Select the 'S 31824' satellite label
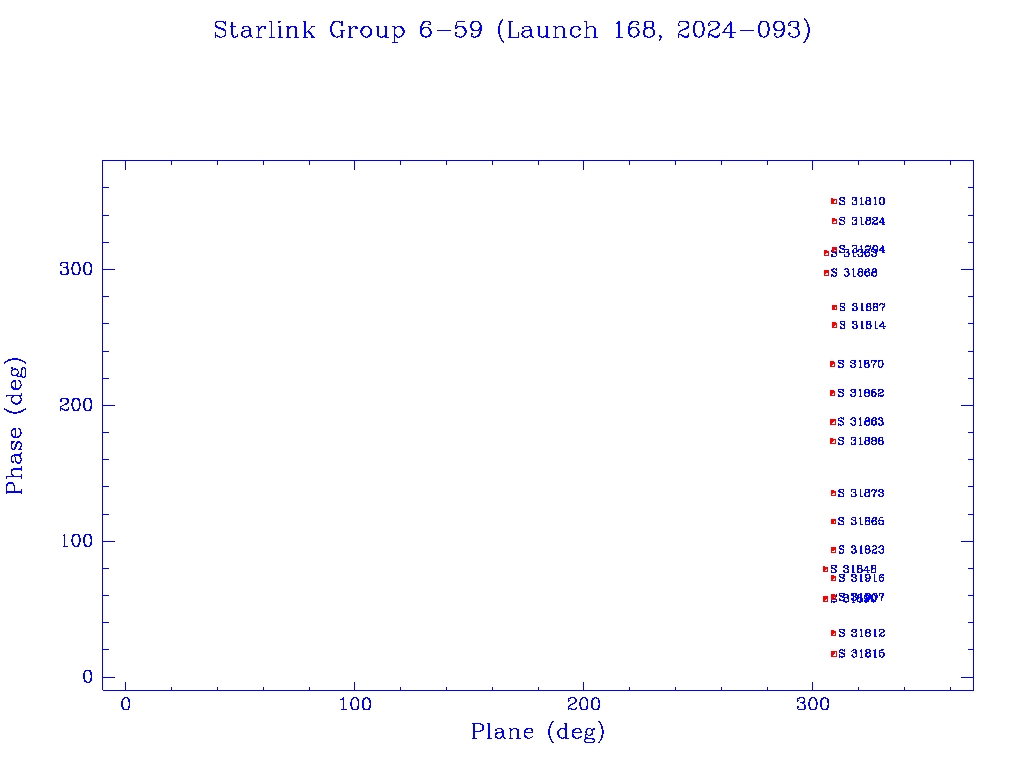 tap(862, 221)
